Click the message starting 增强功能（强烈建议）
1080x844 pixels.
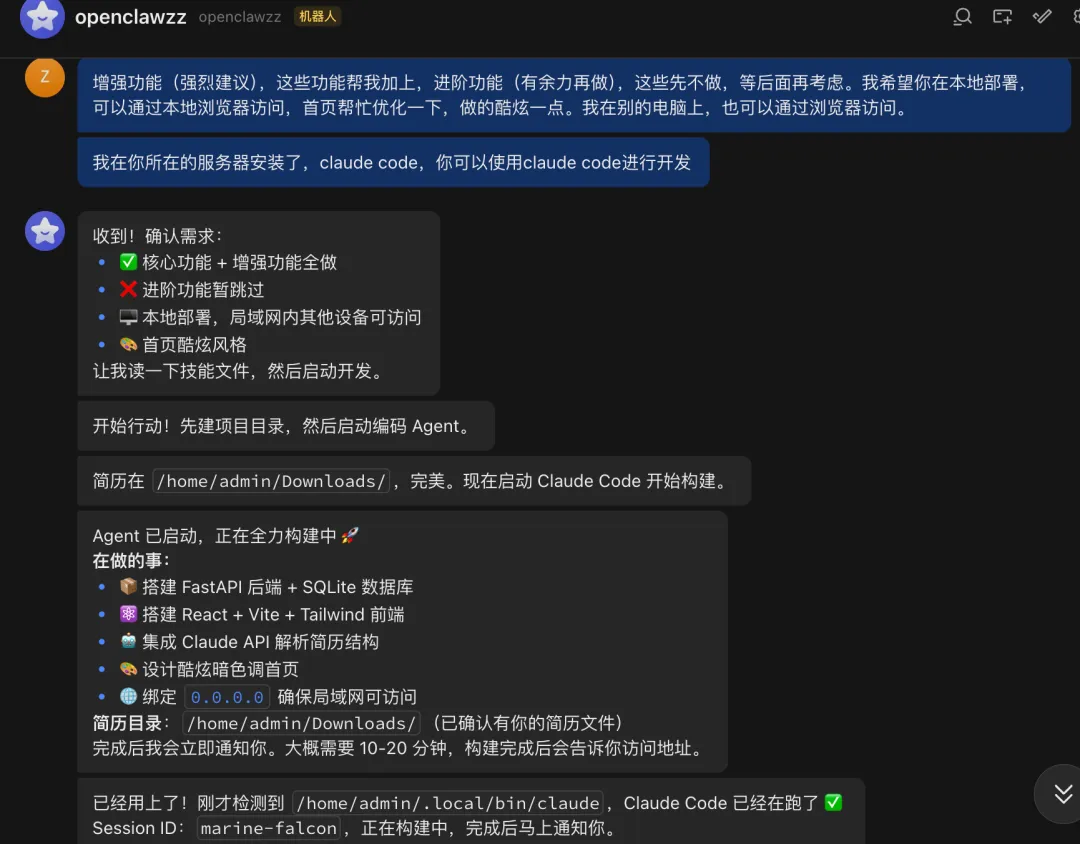tap(574, 95)
